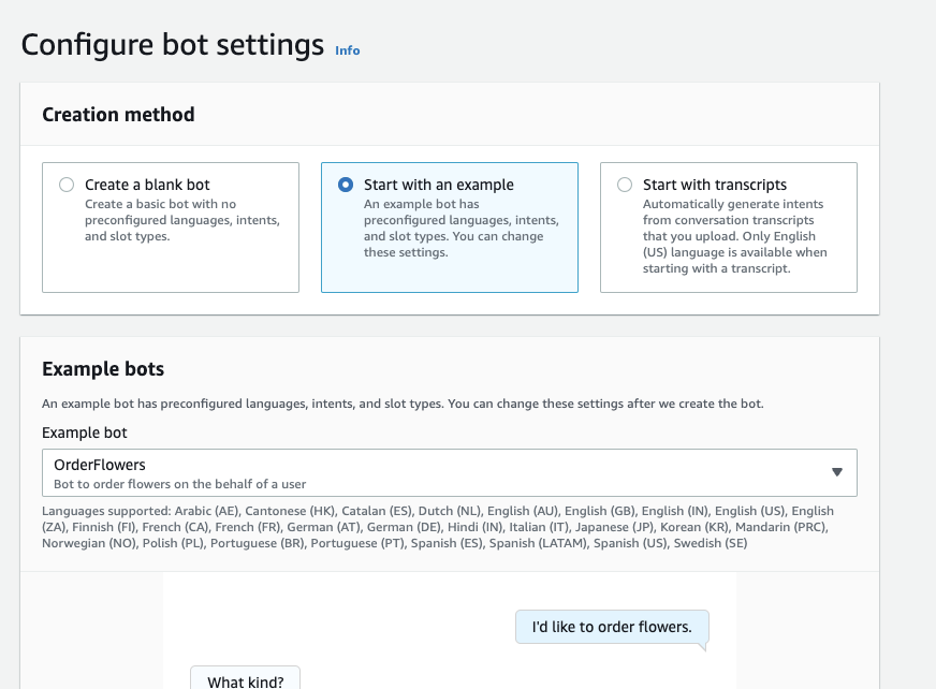936x690 pixels.
Task: Click the dropdown arrow of Example bot
Action: click(837, 472)
